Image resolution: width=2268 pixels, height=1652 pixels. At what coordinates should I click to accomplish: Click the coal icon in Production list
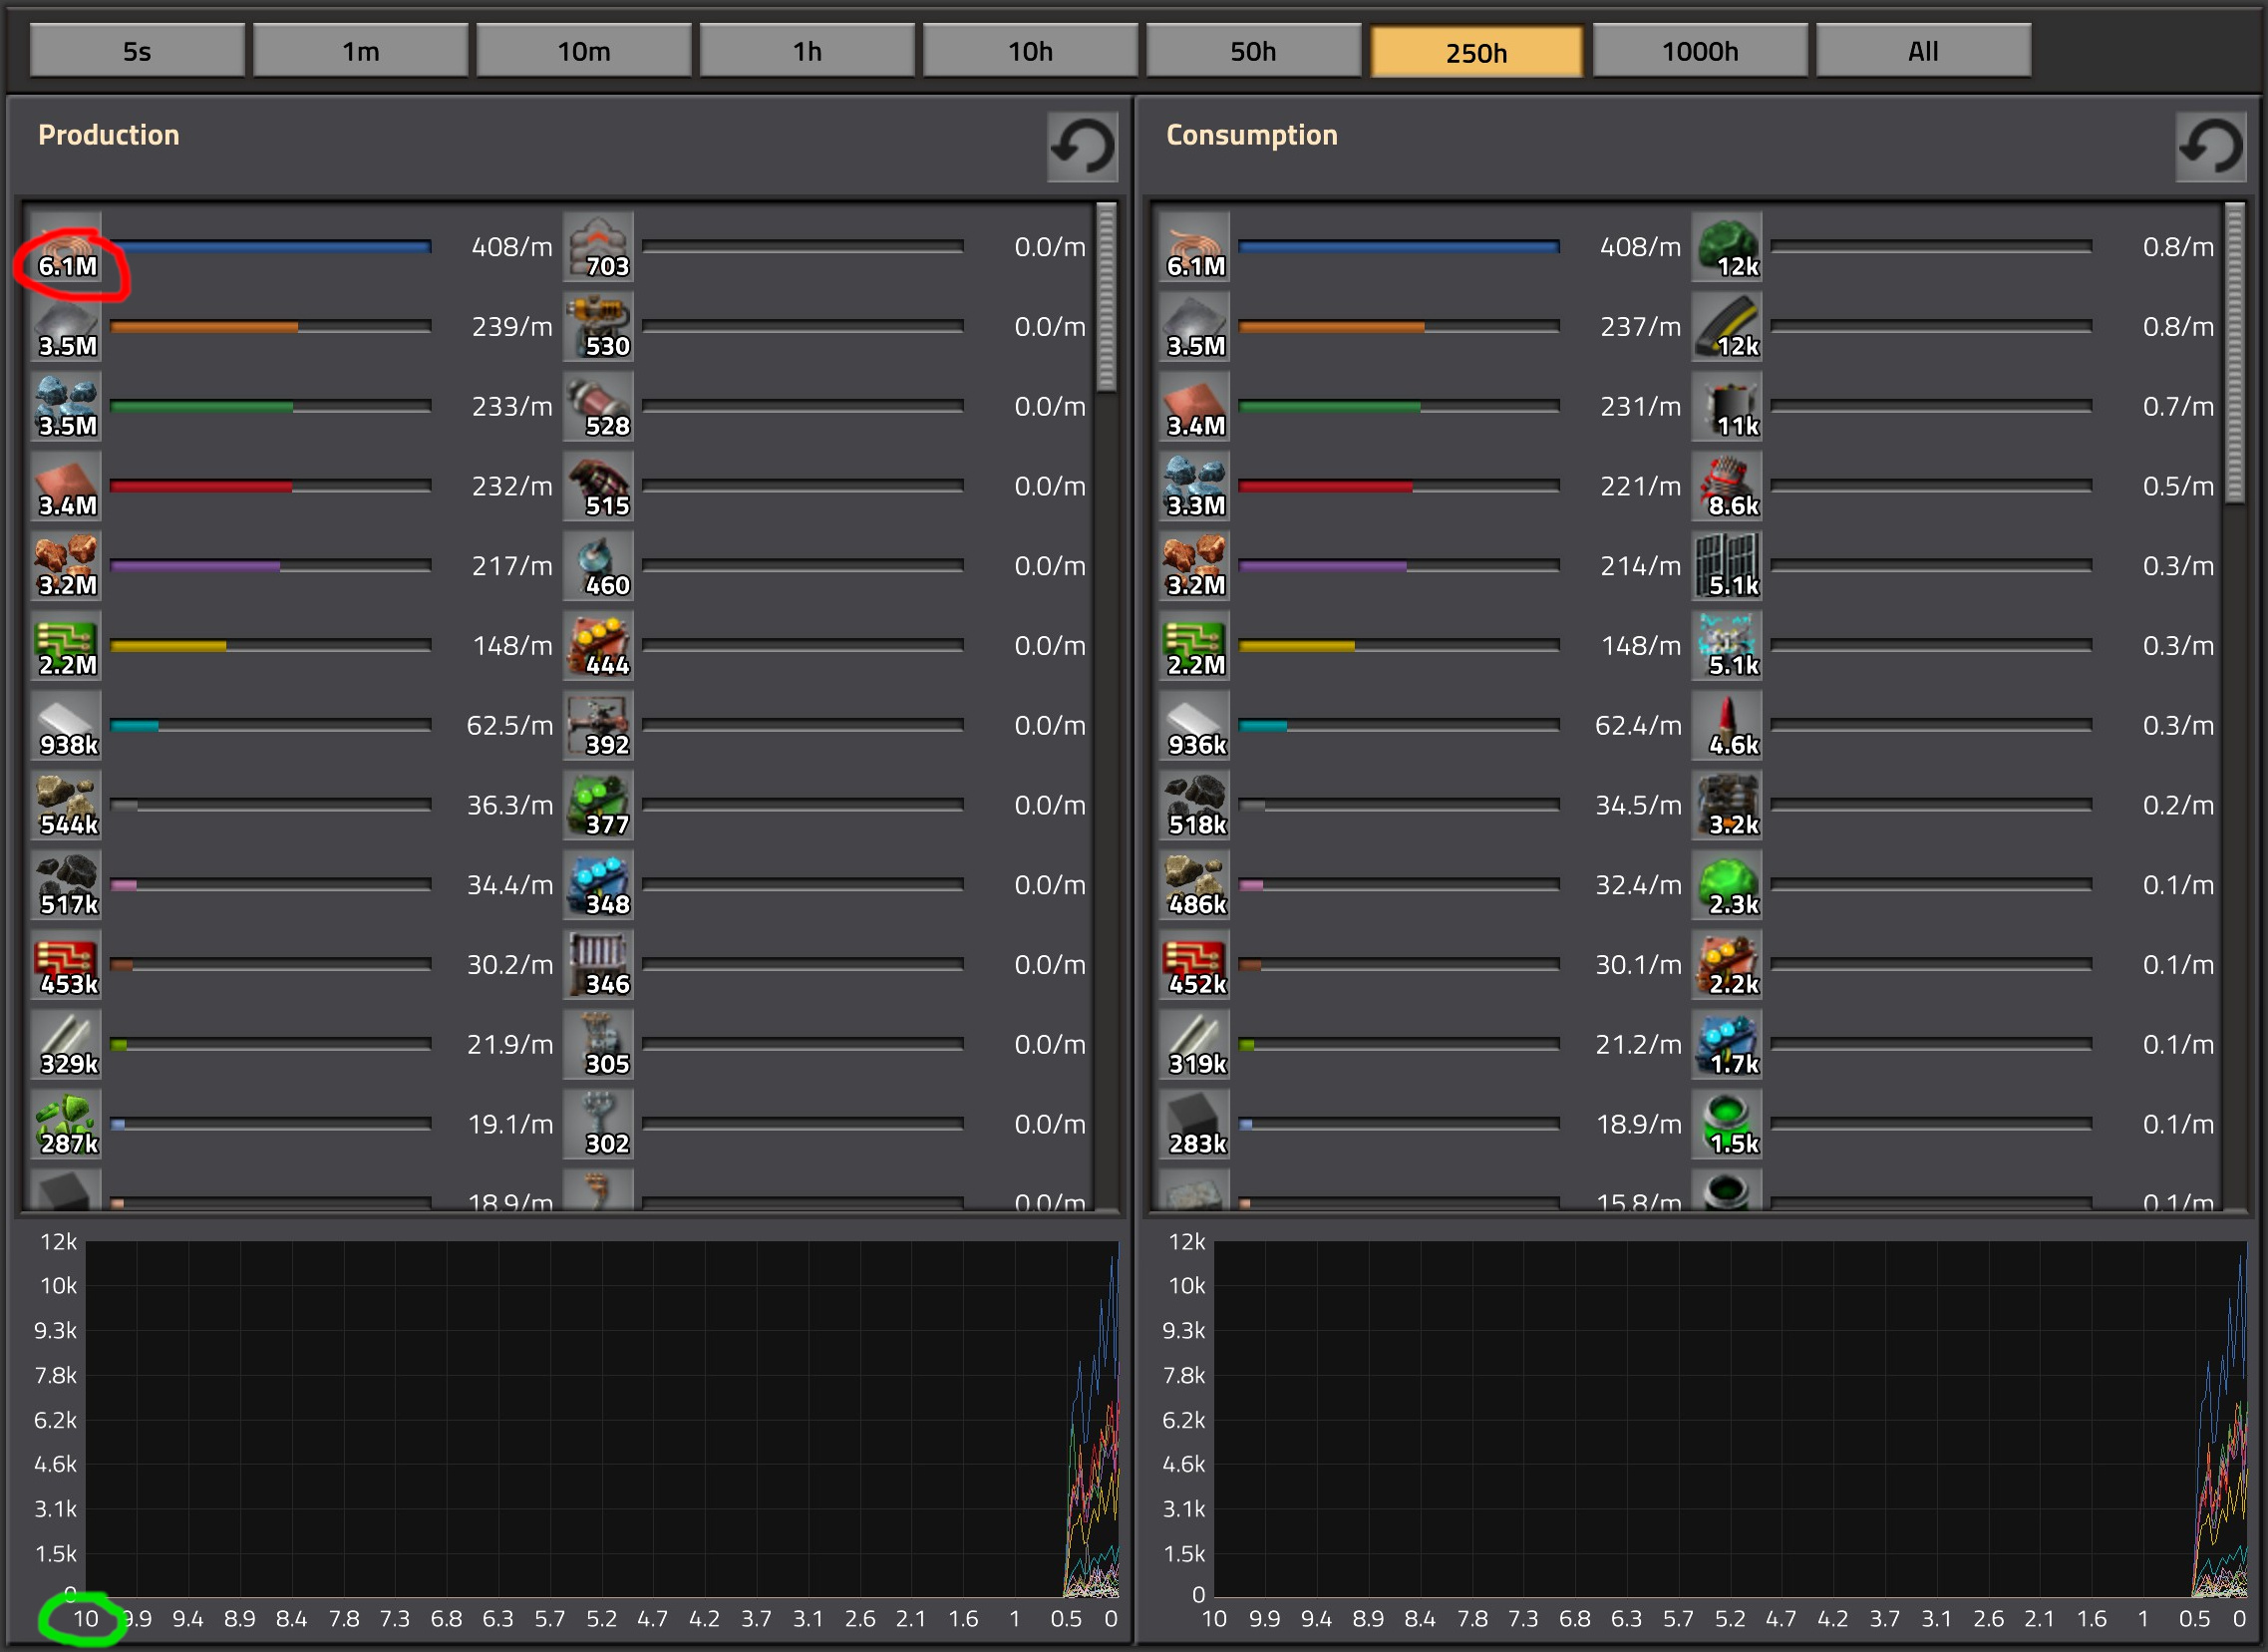pos(66,884)
